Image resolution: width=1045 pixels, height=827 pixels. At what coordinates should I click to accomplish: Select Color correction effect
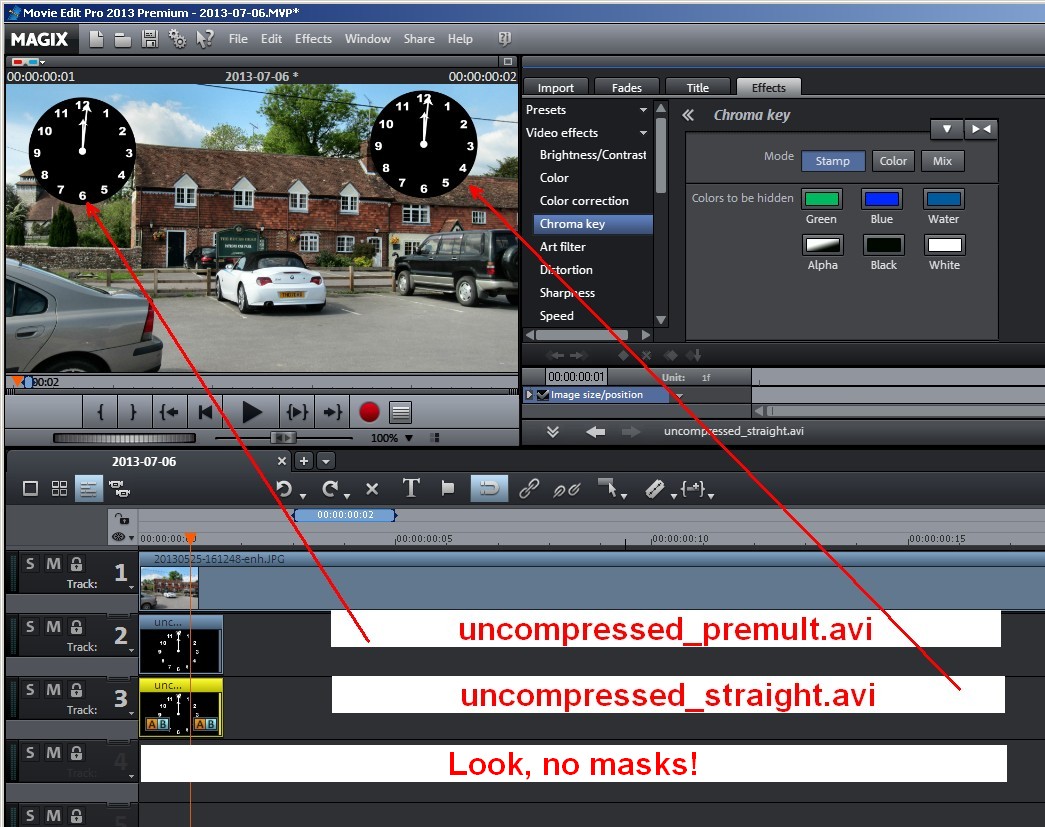pos(584,201)
